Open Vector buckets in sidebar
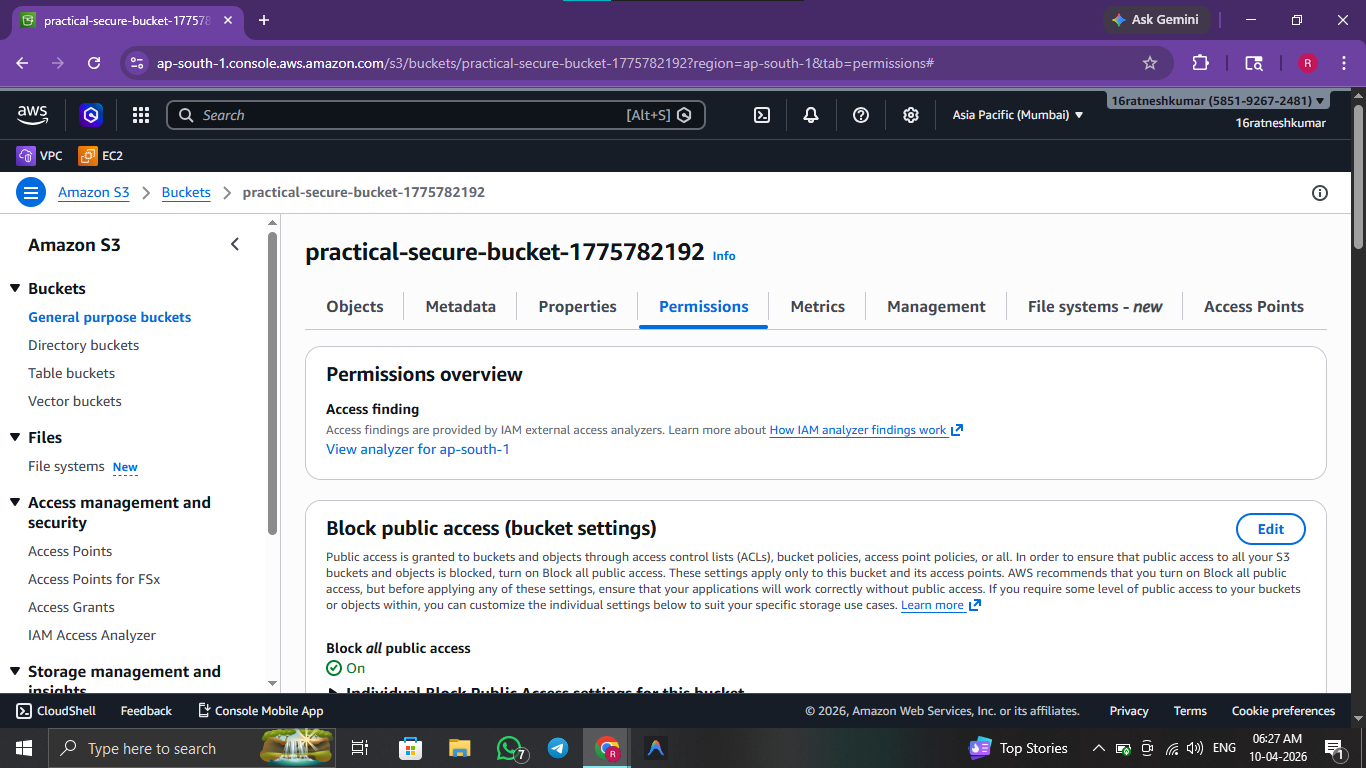This screenshot has width=1366, height=768. pos(75,401)
